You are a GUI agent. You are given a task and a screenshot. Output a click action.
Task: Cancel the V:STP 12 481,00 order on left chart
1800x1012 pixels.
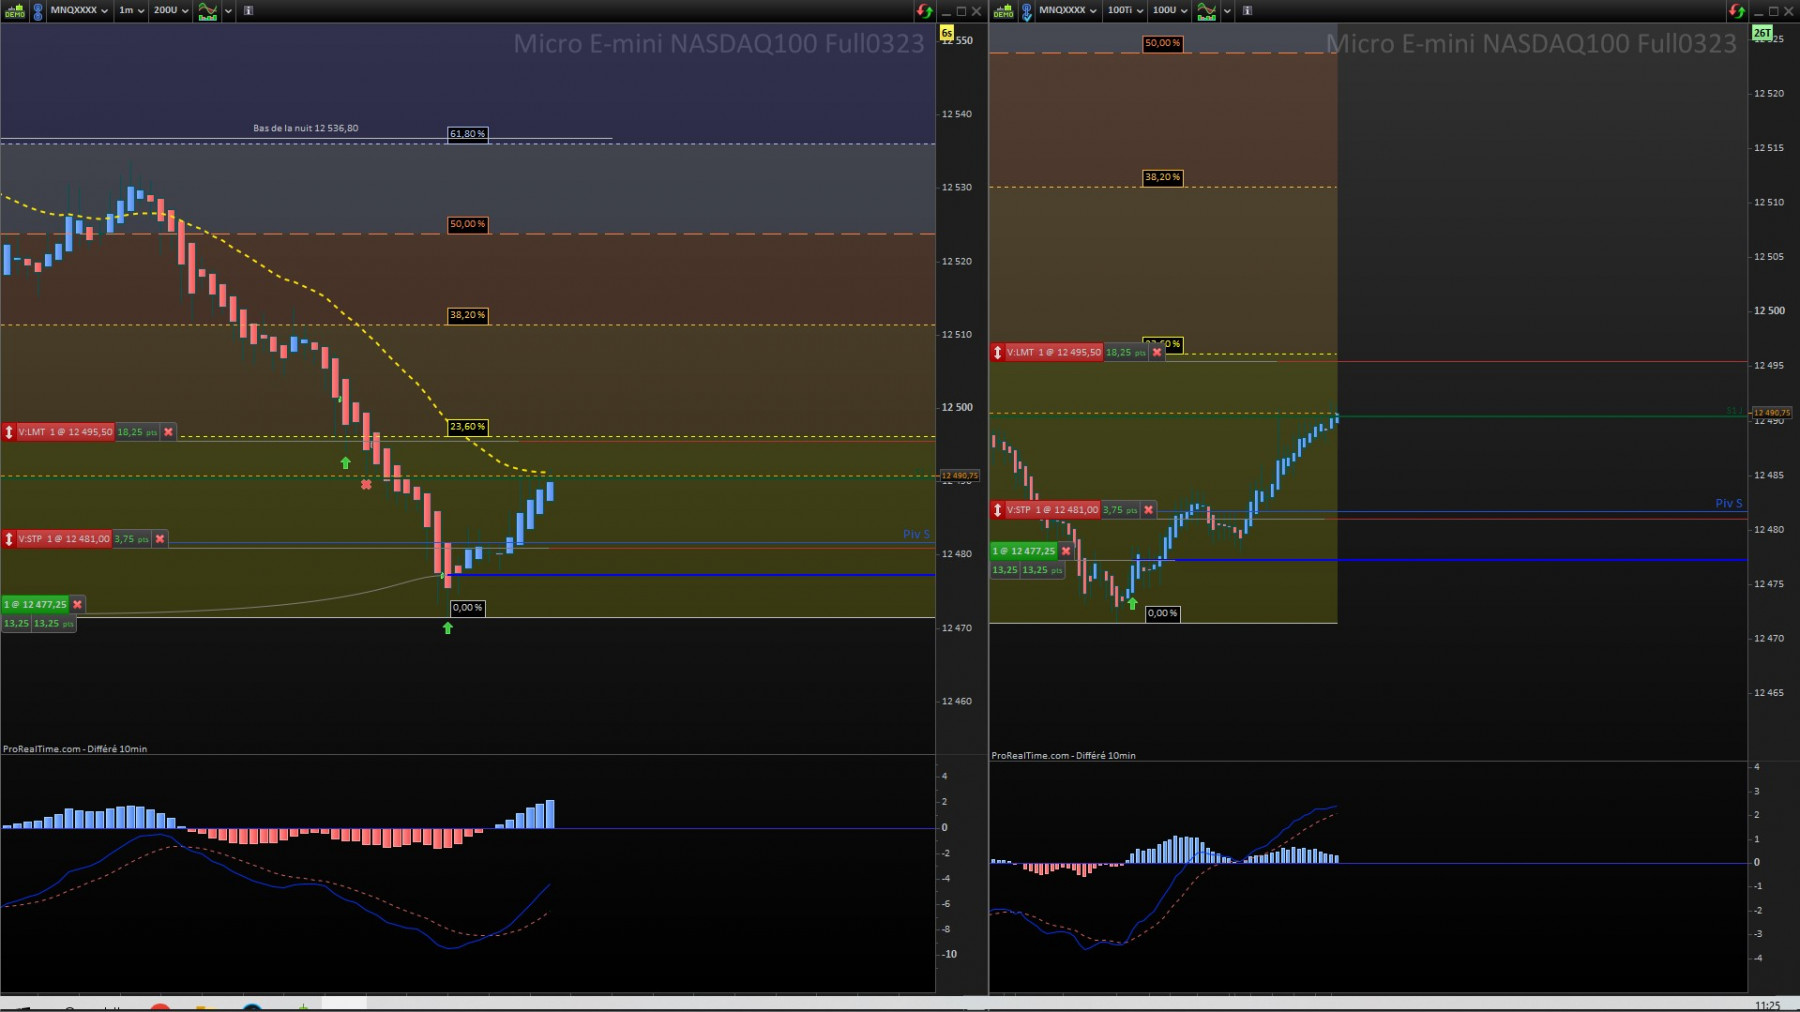(160, 539)
